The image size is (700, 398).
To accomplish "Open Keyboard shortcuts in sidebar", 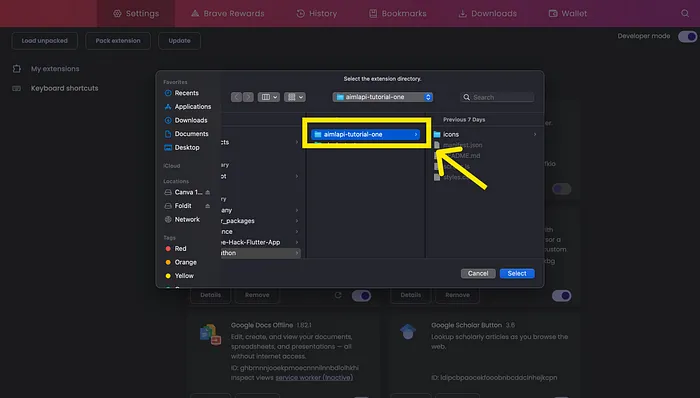I will click(64, 88).
